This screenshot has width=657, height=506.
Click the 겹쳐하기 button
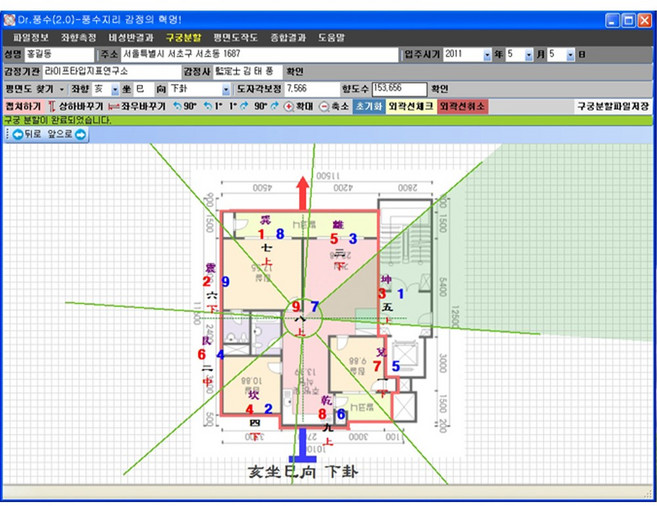click(23, 106)
